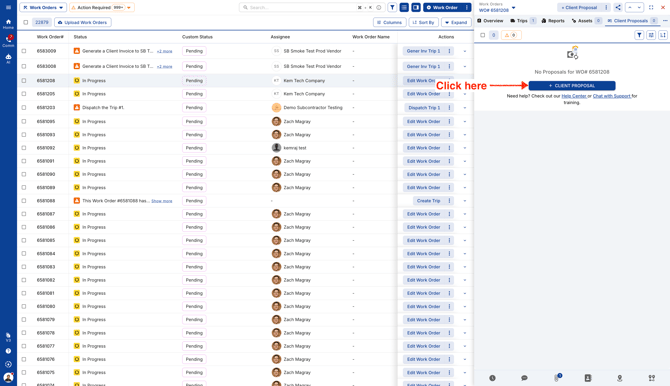
Task: Check the box for work order 6583009
Action: coord(24,51)
